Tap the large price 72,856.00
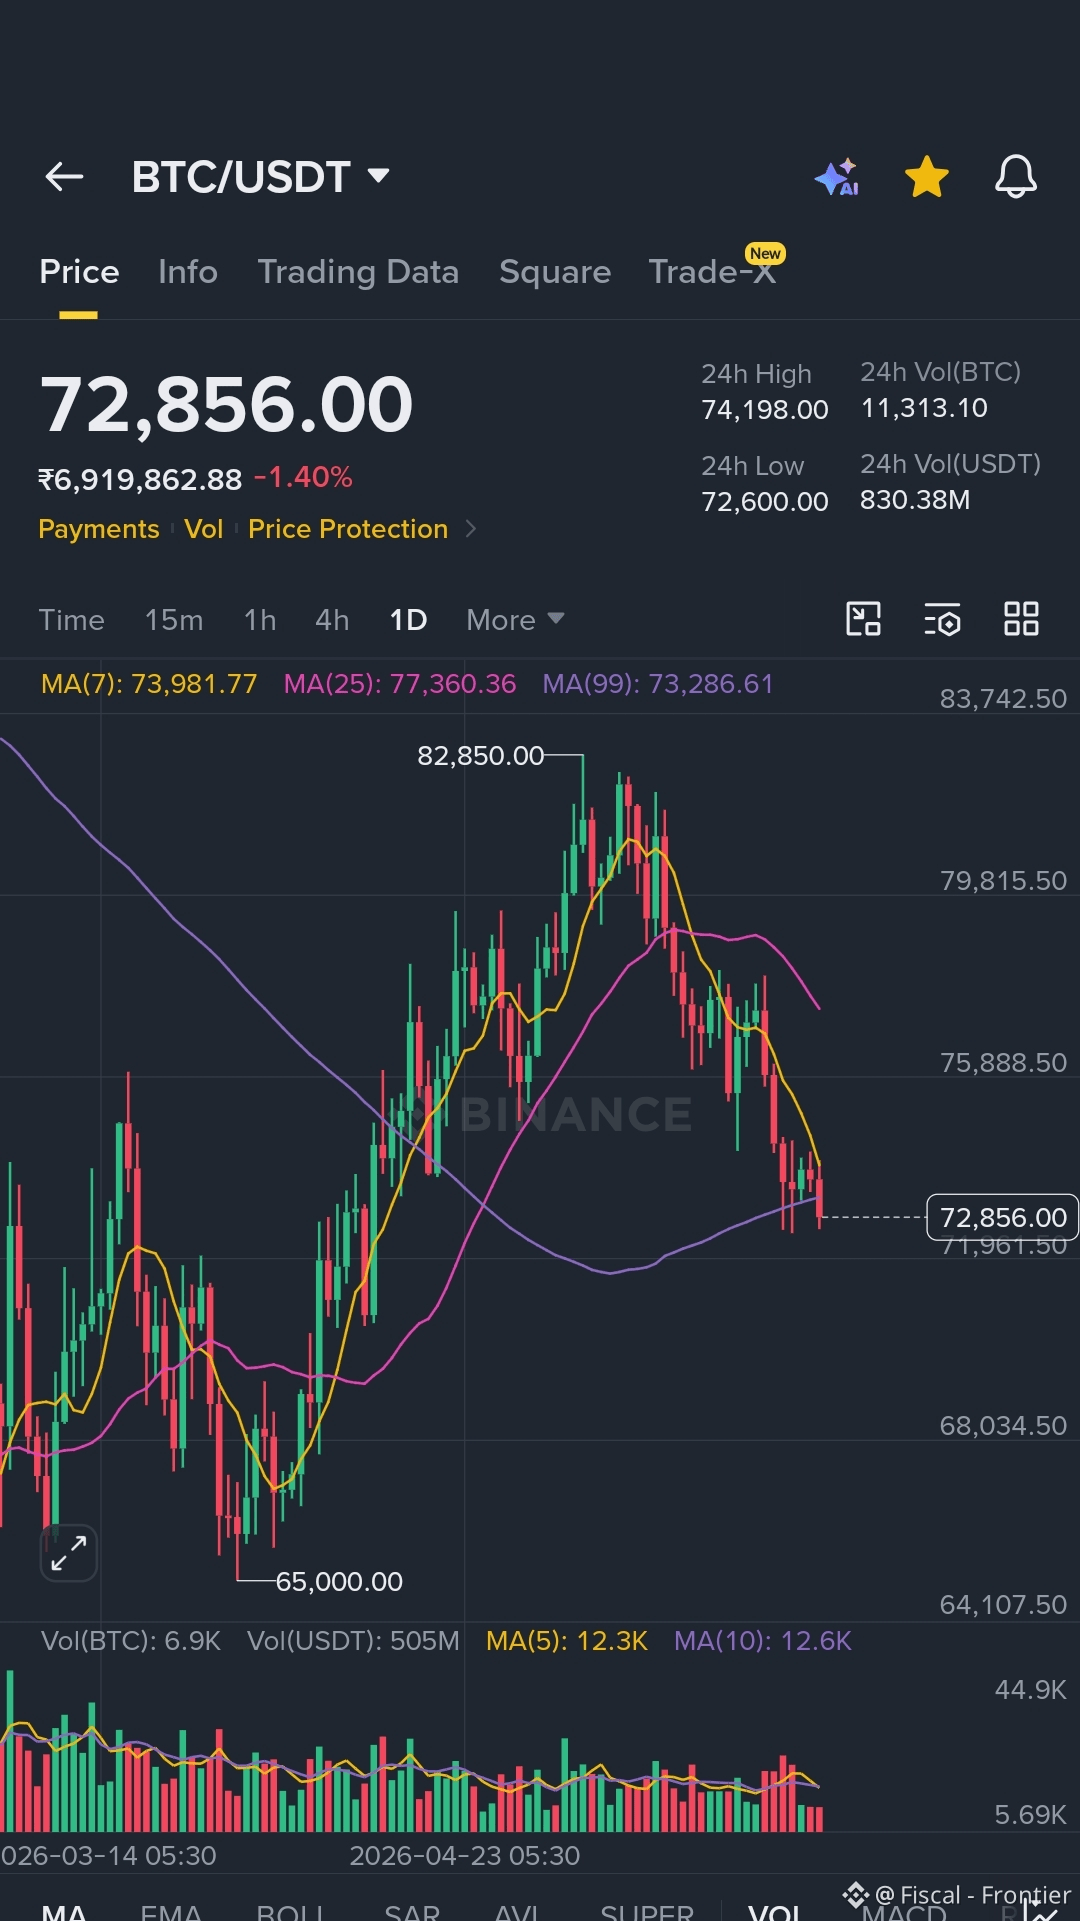The width and height of the screenshot is (1080, 1921). pyautogui.click(x=226, y=405)
